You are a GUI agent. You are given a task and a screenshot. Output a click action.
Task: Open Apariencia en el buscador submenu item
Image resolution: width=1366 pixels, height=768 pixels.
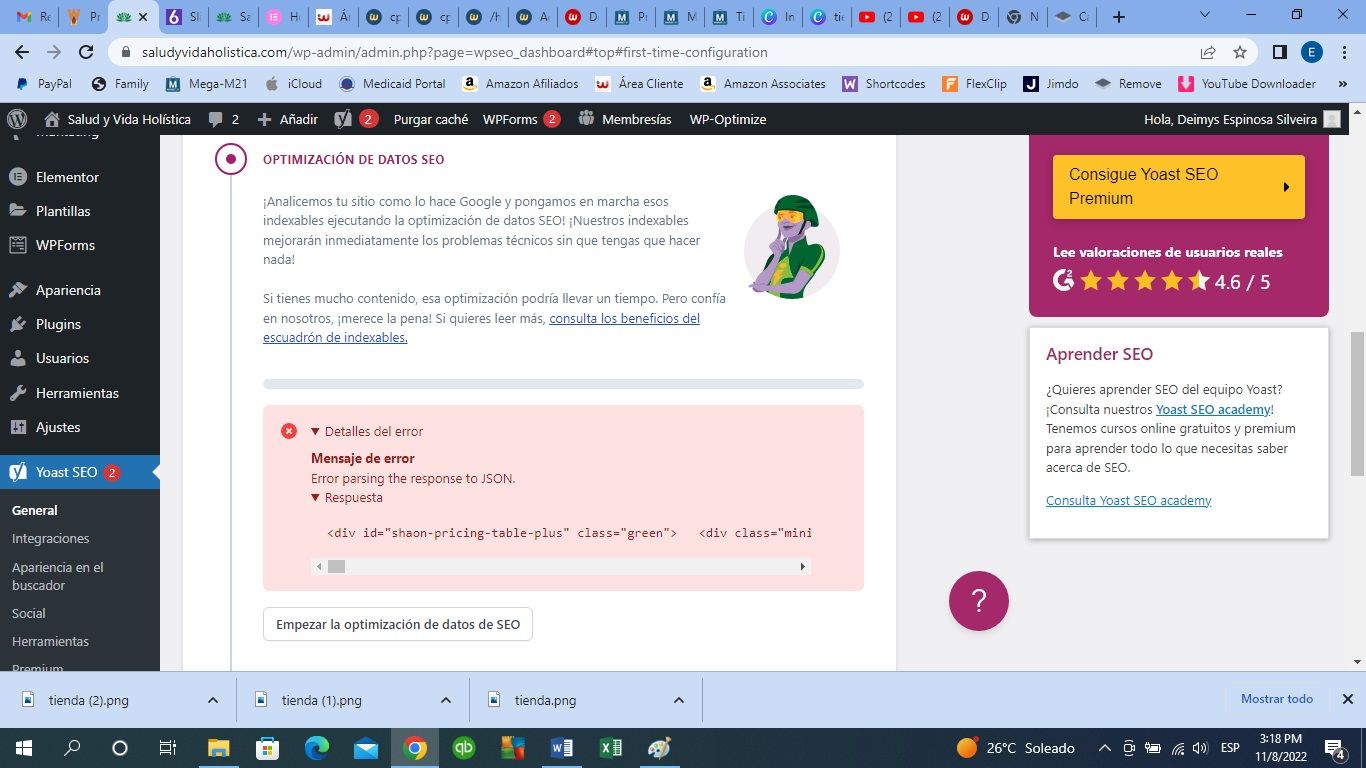click(x=58, y=576)
